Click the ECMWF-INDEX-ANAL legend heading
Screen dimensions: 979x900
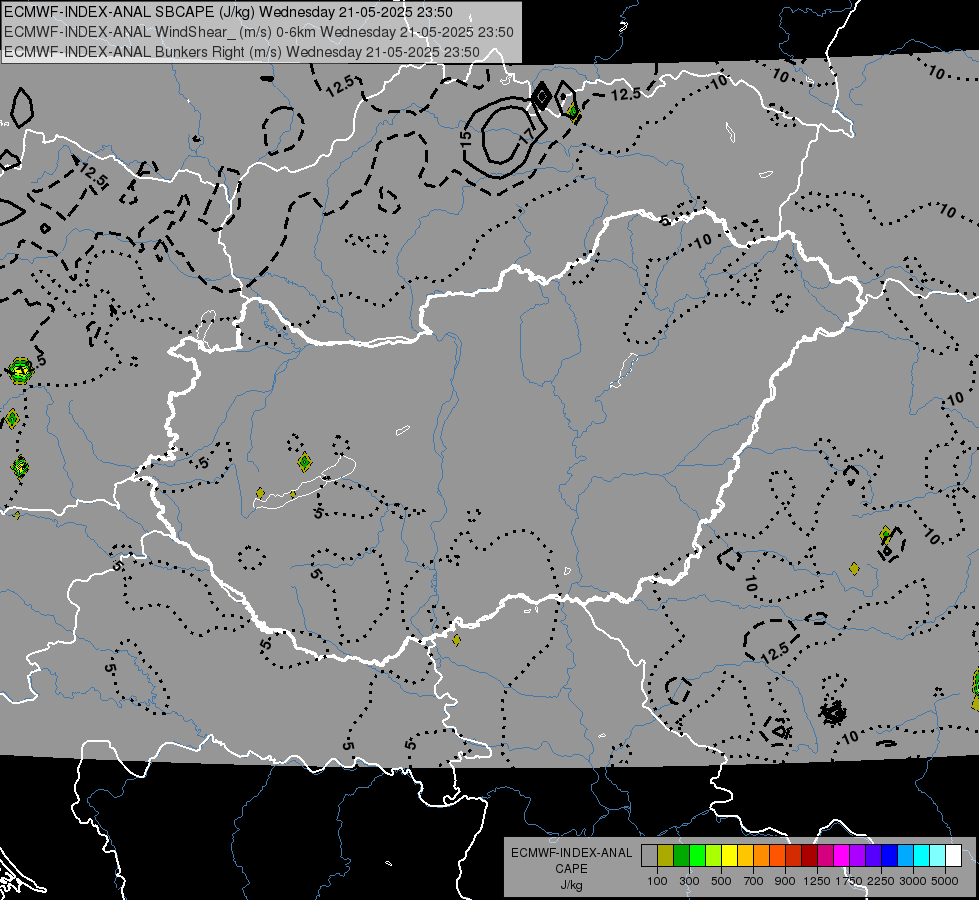tap(571, 853)
